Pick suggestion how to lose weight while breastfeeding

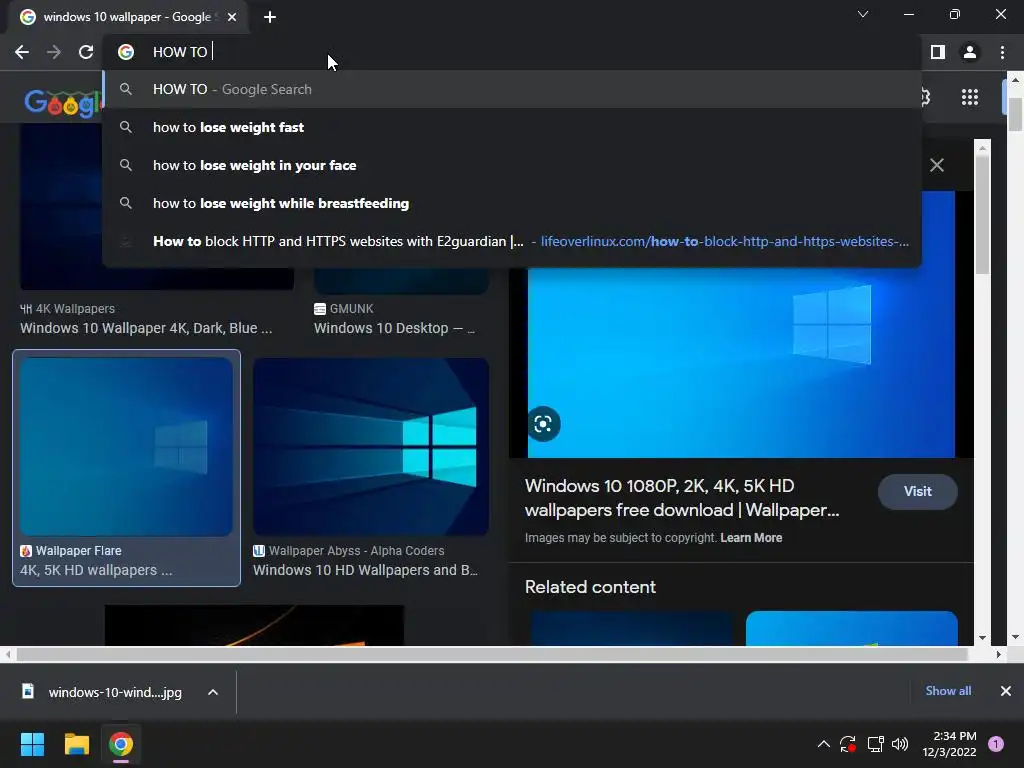point(511,203)
